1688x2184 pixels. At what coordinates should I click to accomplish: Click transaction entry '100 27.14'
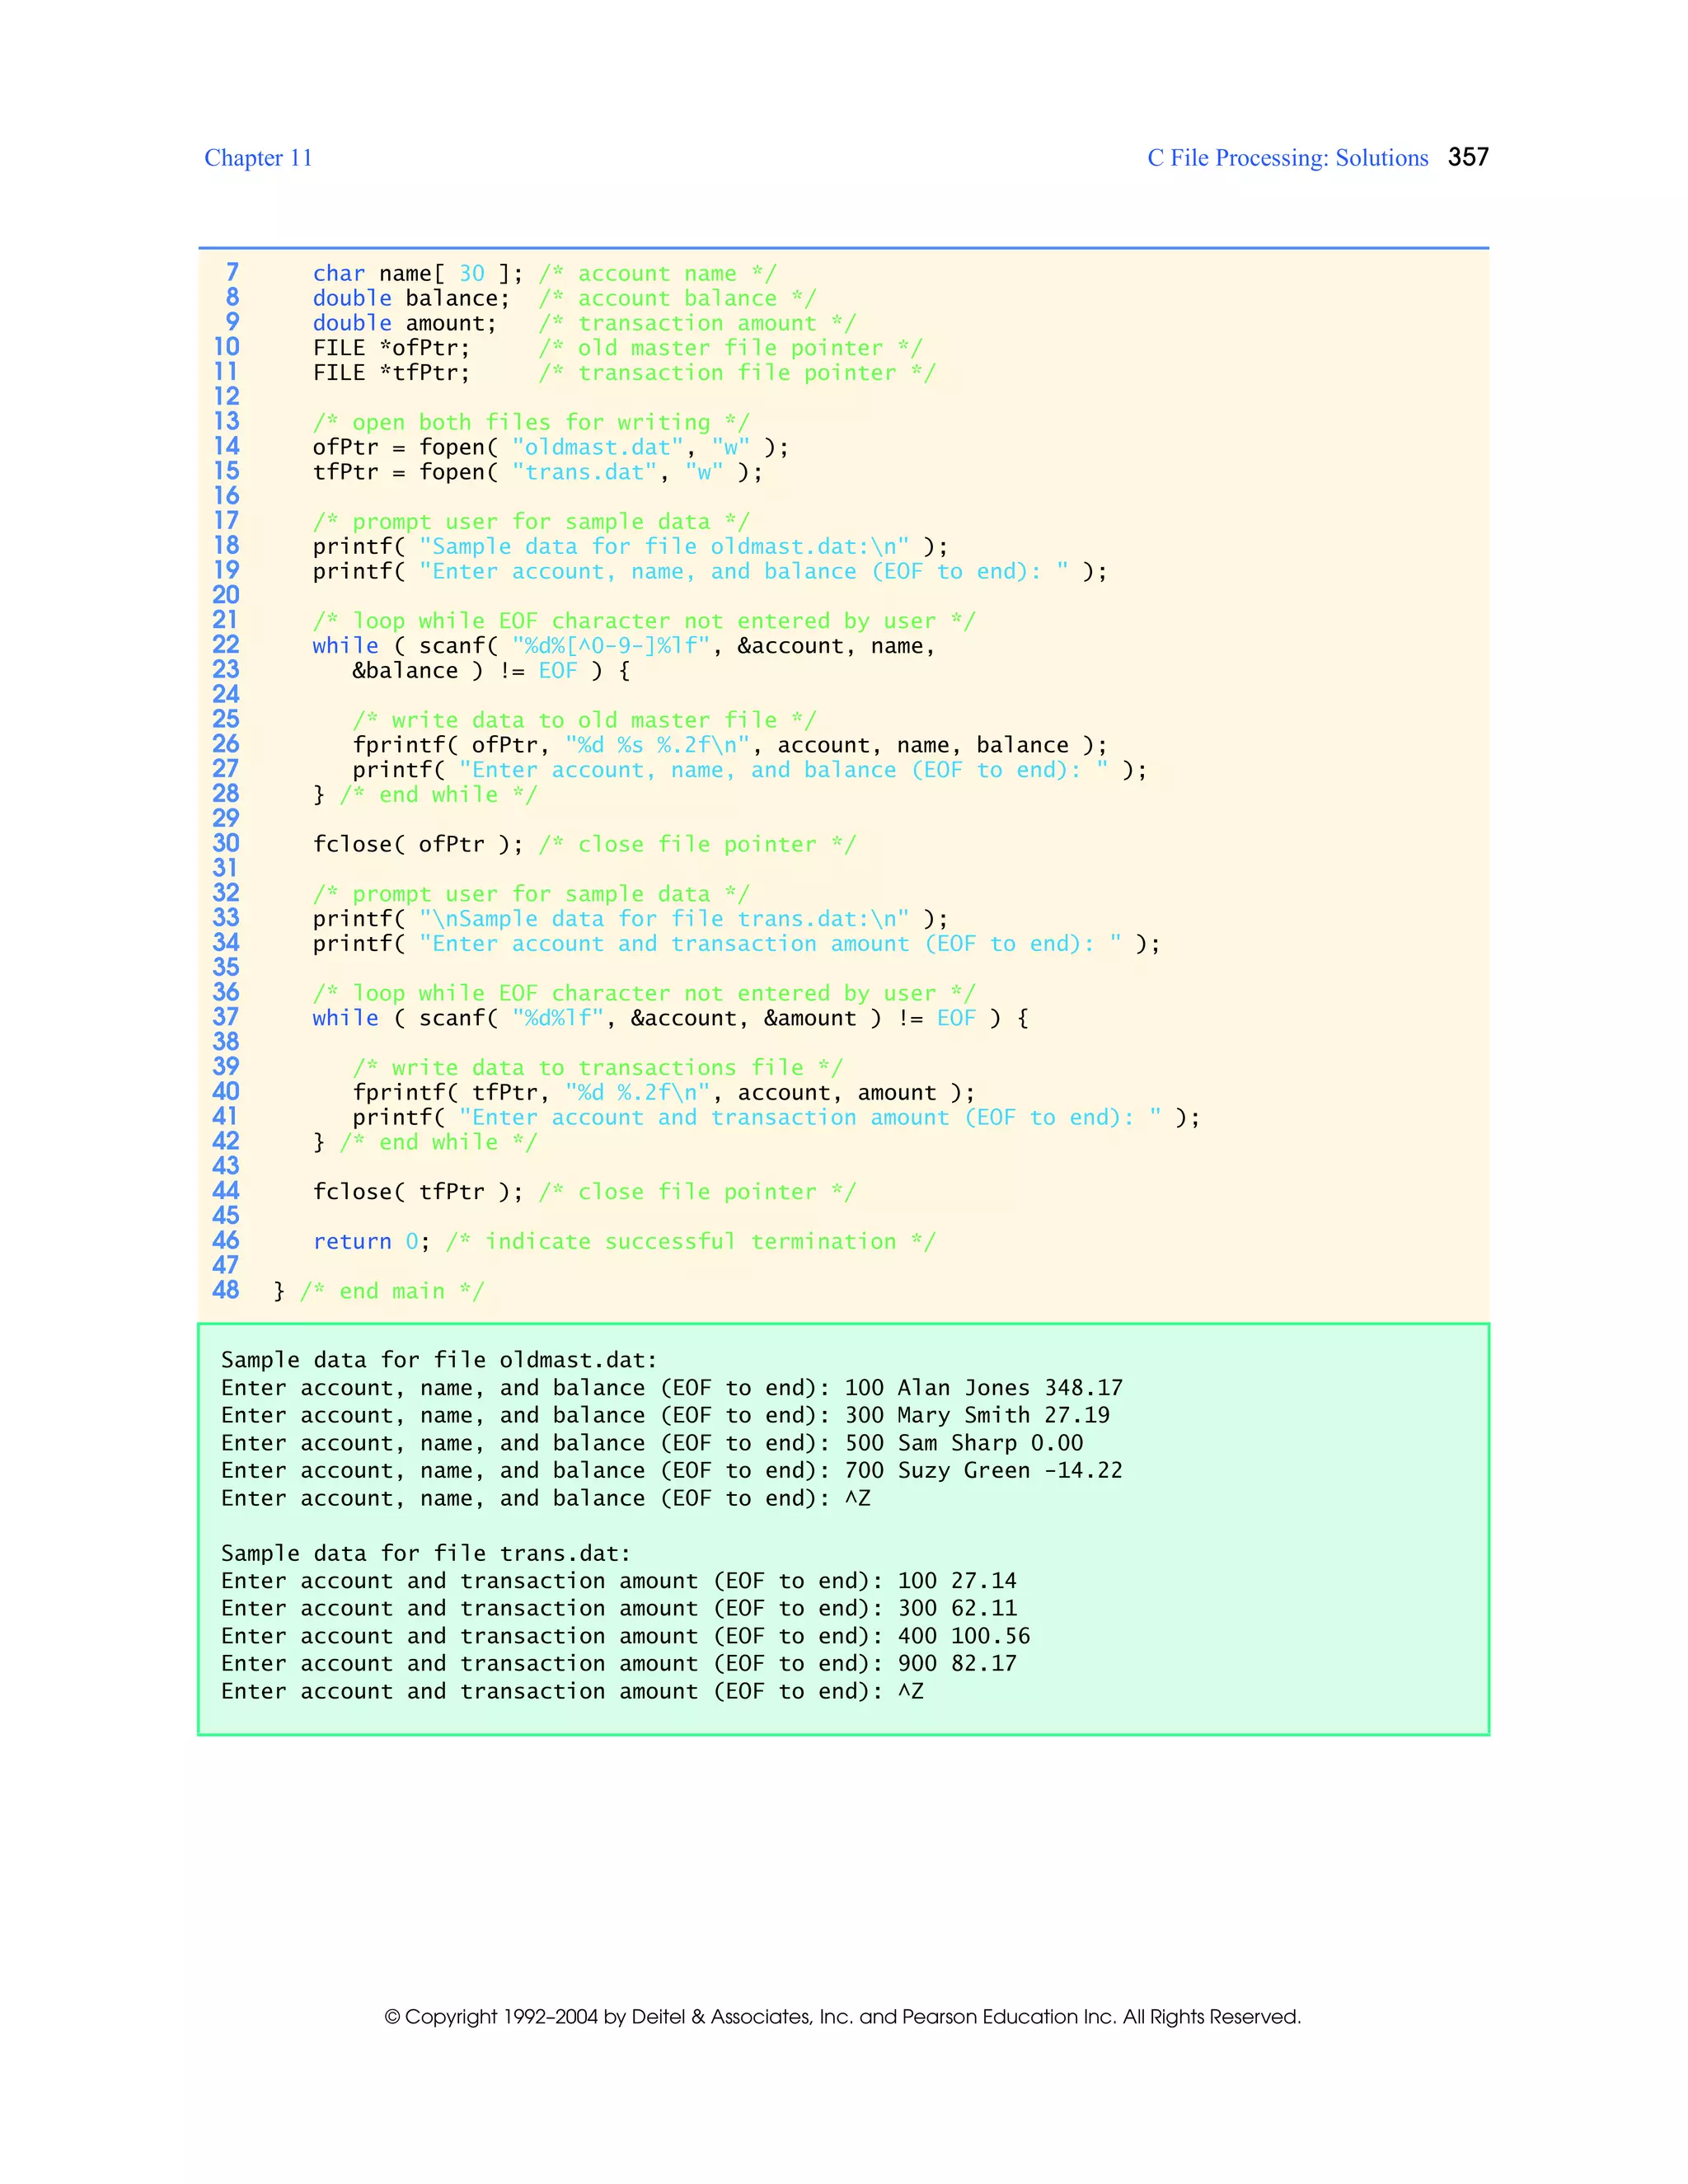click(957, 1581)
